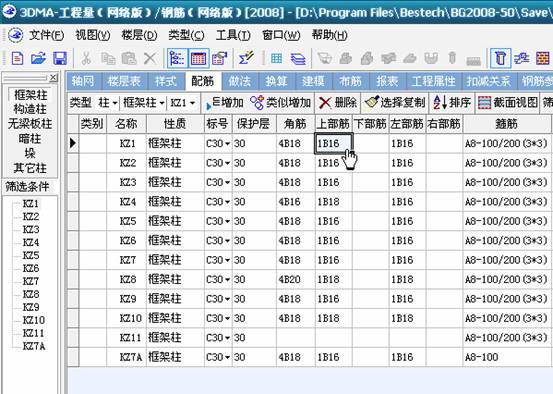
Task: Click the 上部筋 cell of KZ1
Action: click(334, 144)
